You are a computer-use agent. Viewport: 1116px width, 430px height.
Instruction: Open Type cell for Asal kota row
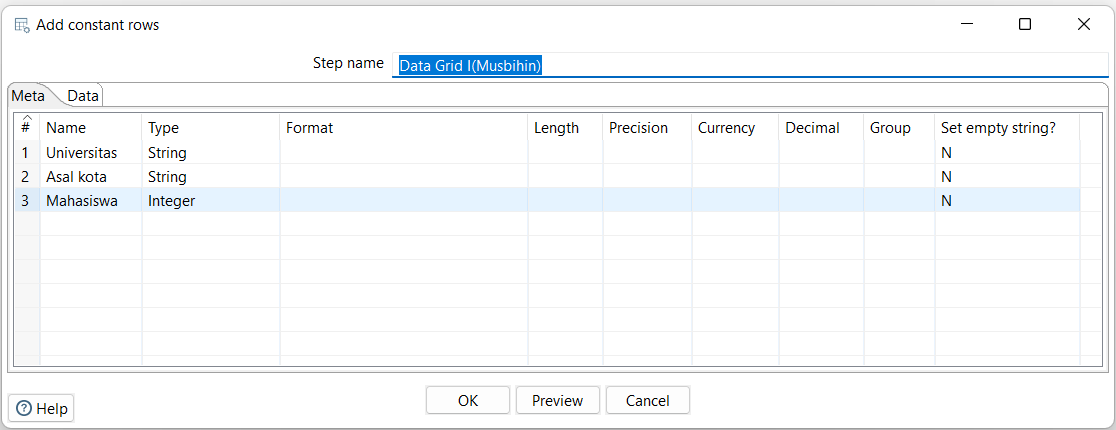click(x=211, y=177)
